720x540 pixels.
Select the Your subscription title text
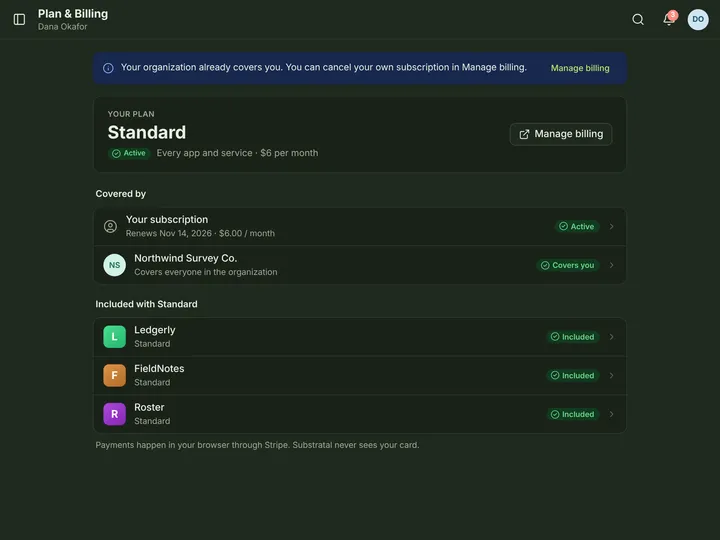click(167, 219)
